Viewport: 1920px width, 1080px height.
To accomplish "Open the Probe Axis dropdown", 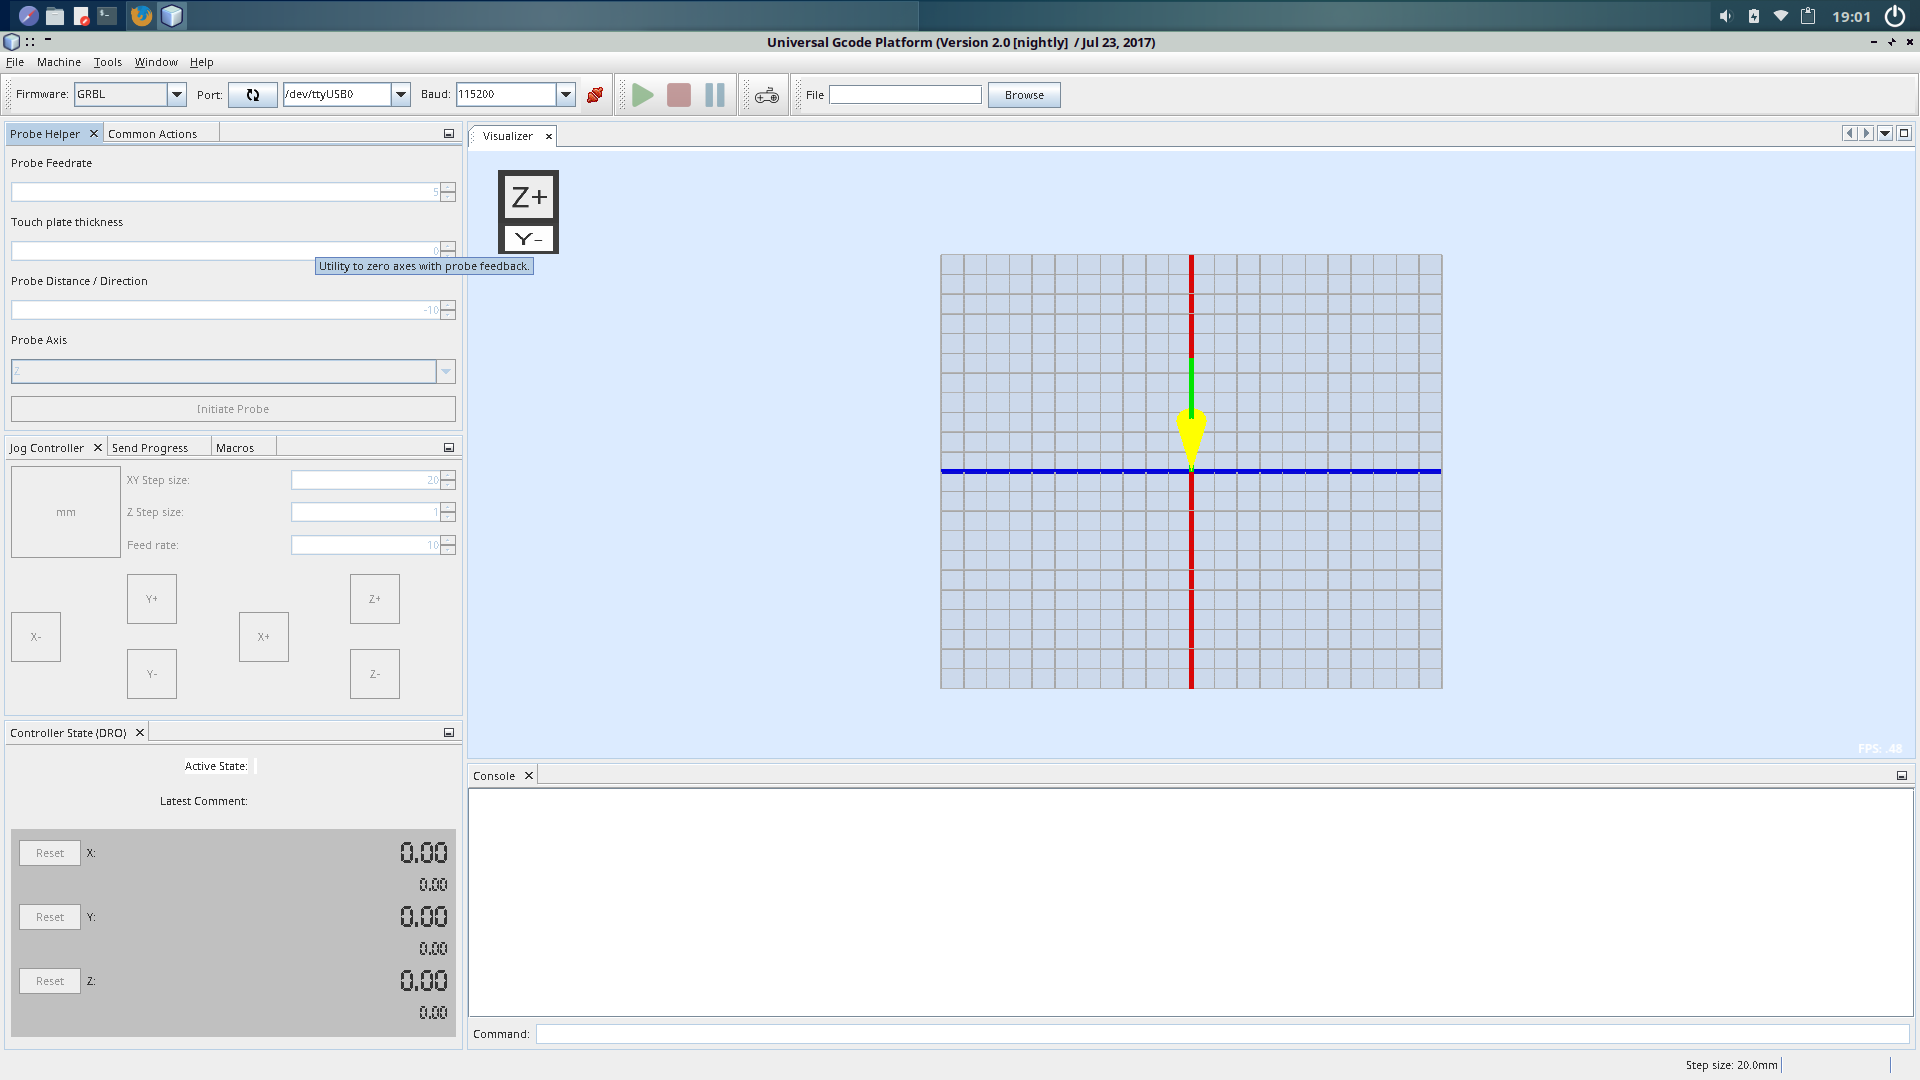I will click(x=446, y=372).
